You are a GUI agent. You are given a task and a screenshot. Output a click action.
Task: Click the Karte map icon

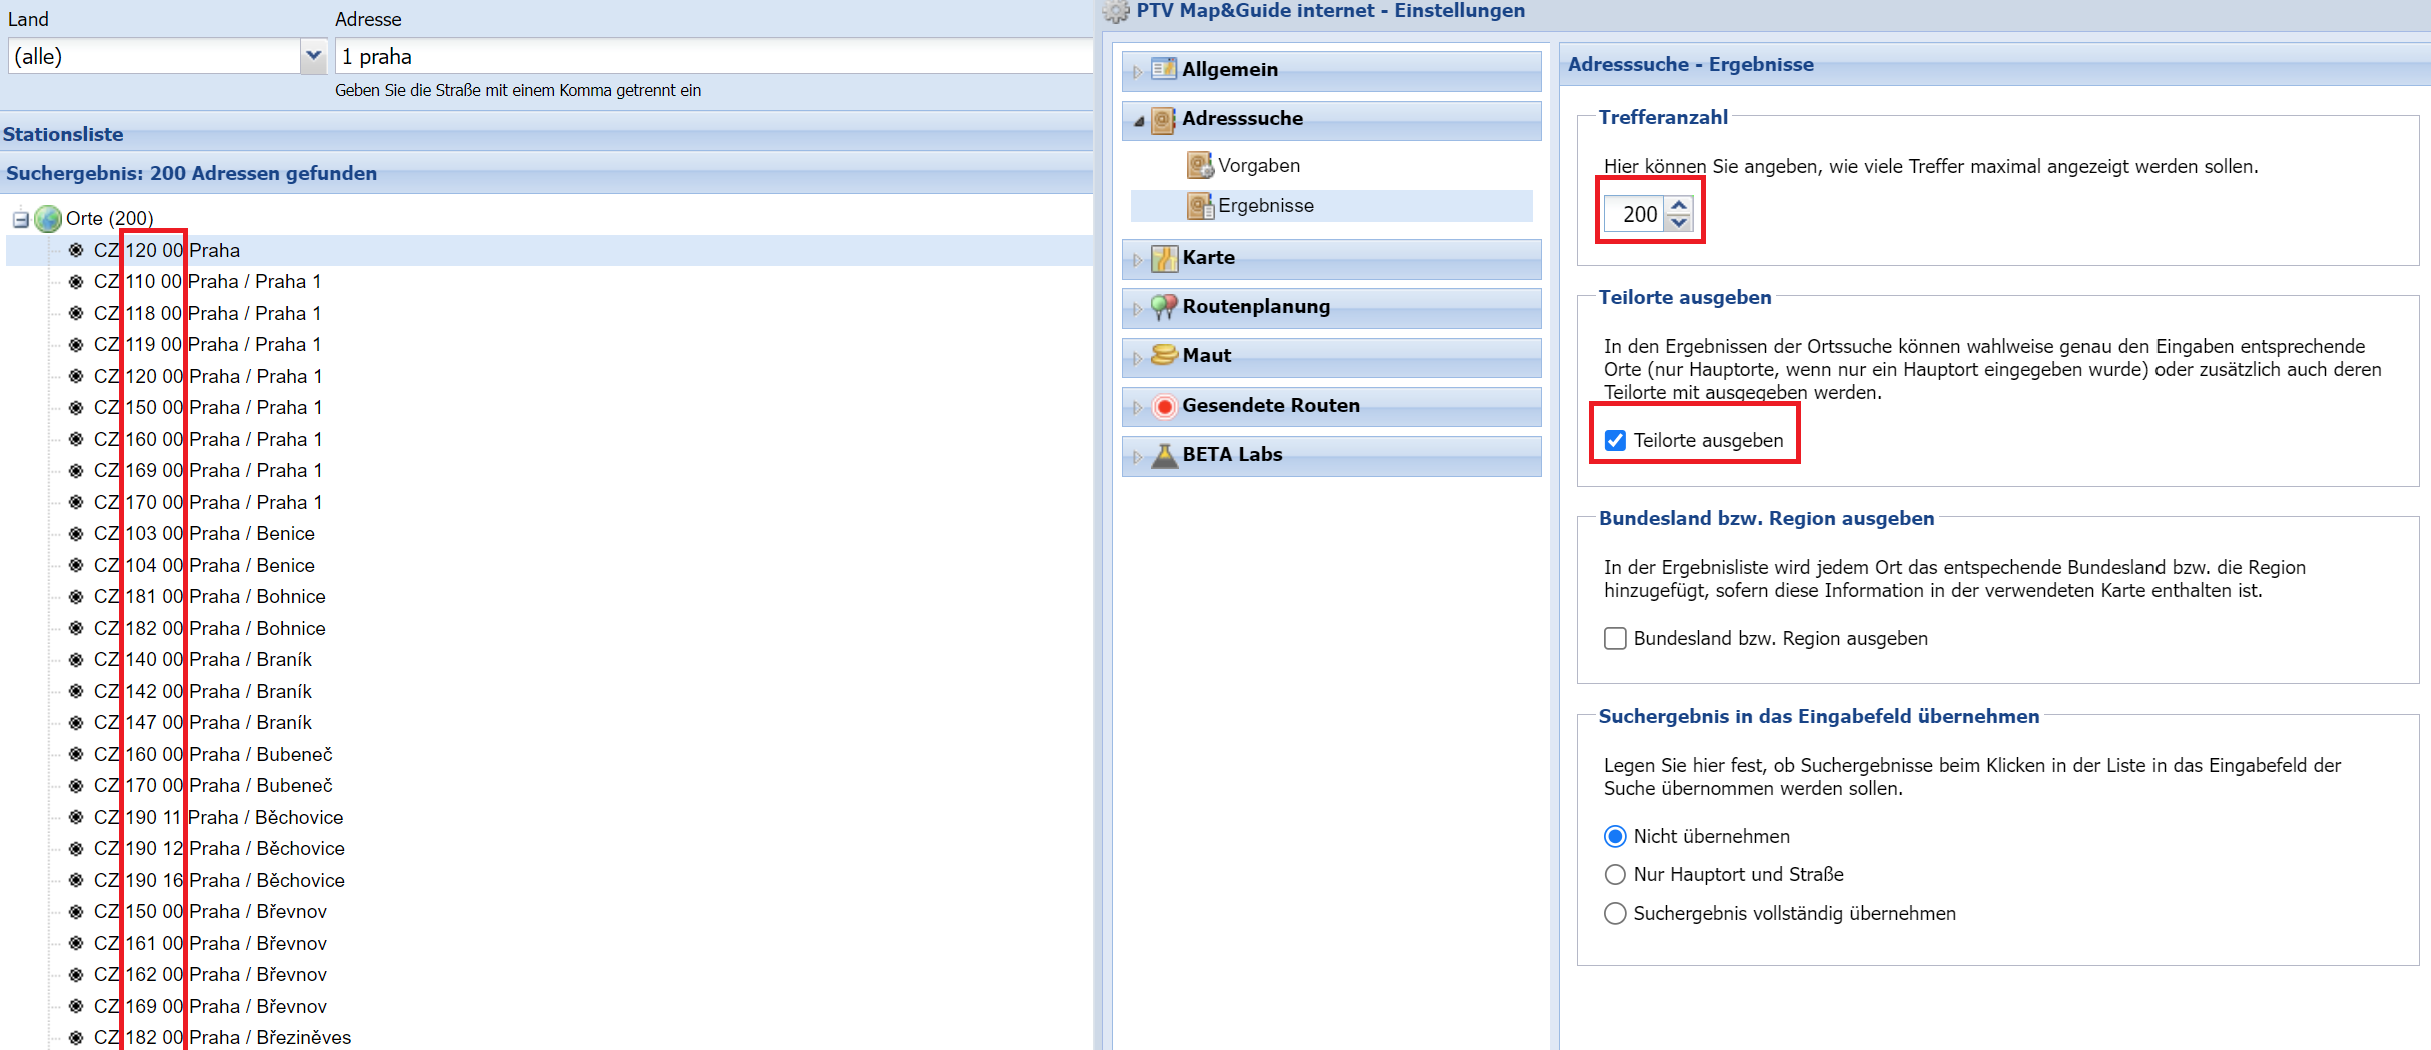[x=1164, y=258]
